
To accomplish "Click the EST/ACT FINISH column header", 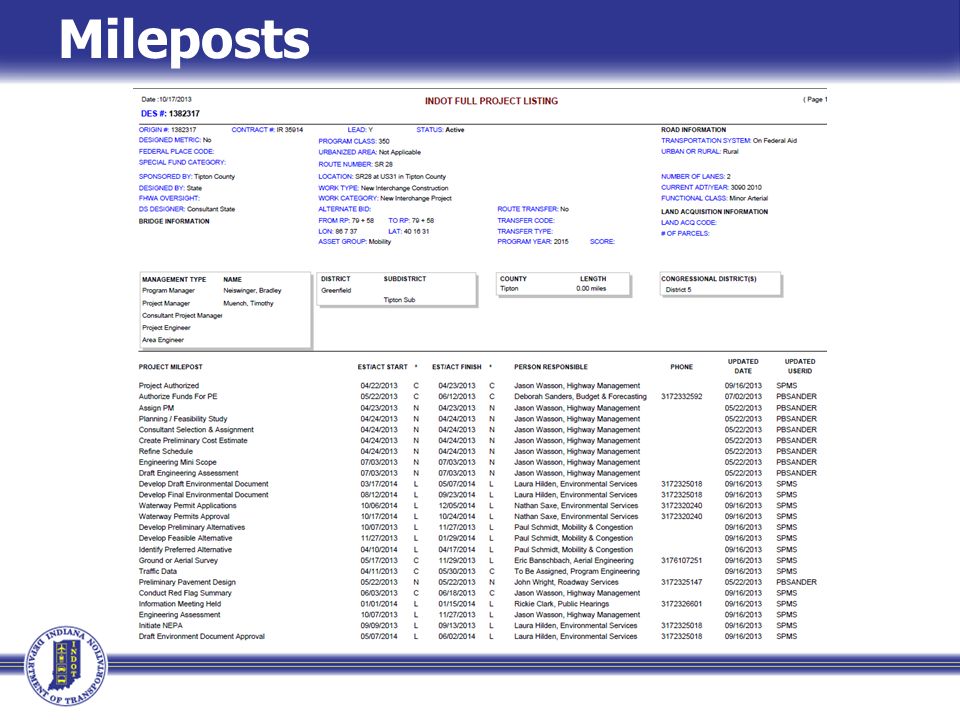I will point(457,367).
